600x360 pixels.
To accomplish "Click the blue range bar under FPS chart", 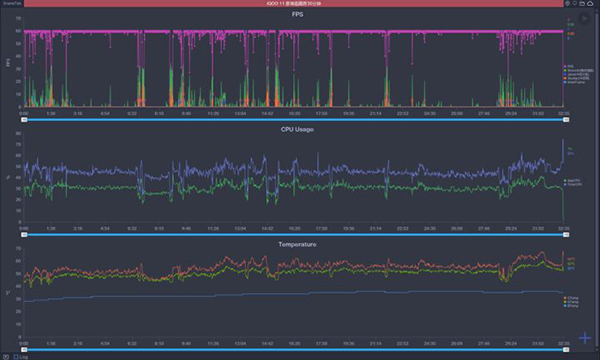I will [x=295, y=120].
